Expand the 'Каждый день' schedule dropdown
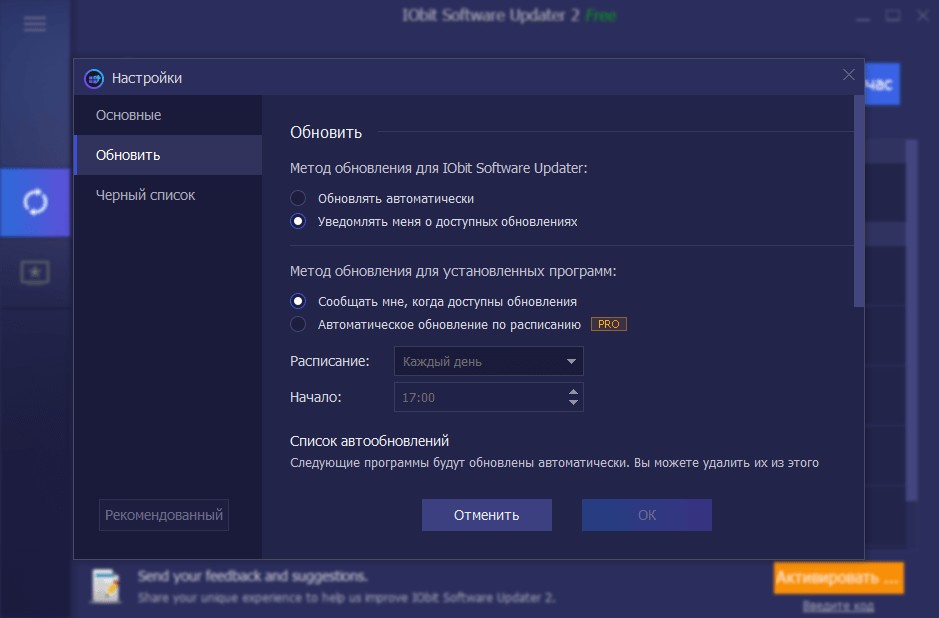 click(x=489, y=361)
